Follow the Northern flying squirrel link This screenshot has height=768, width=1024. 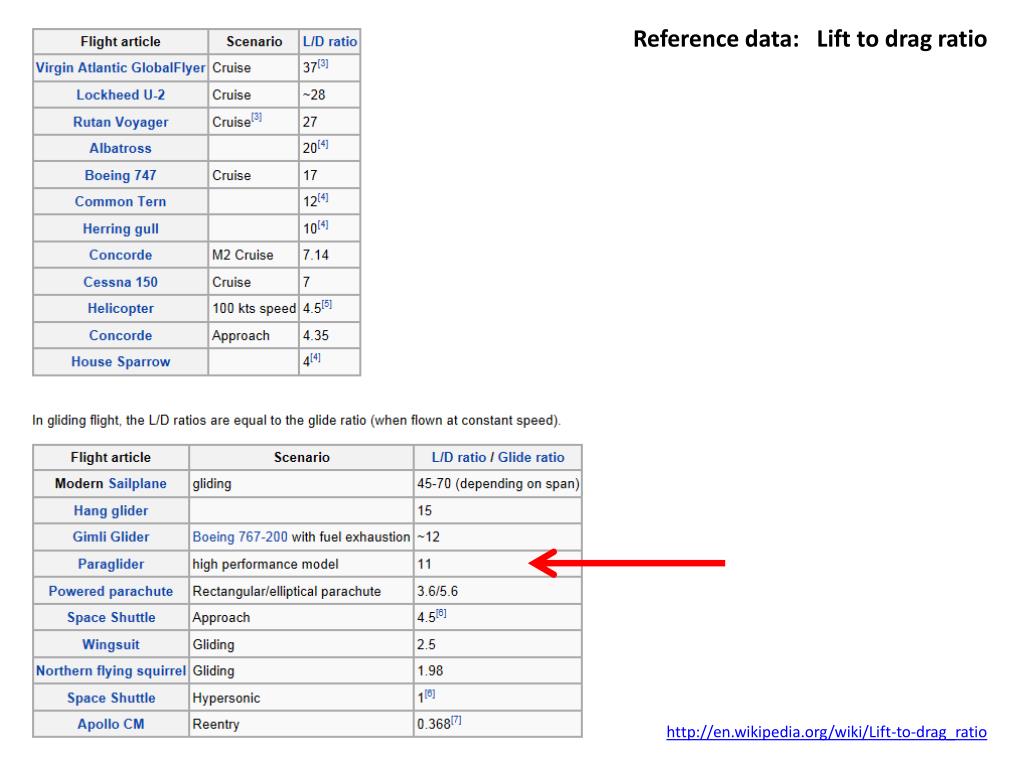pyautogui.click(x=110, y=671)
